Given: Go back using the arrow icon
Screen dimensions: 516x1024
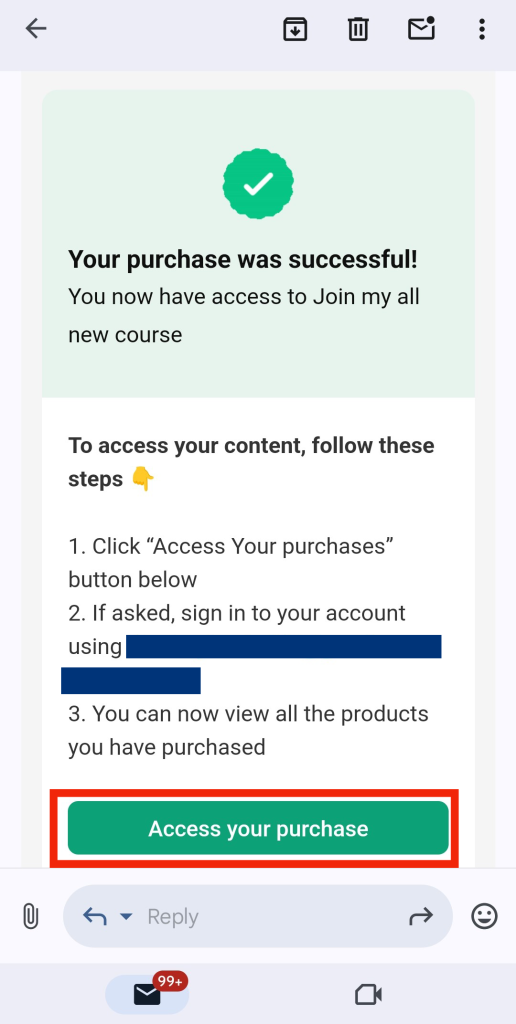Looking at the screenshot, I should tap(36, 29).
